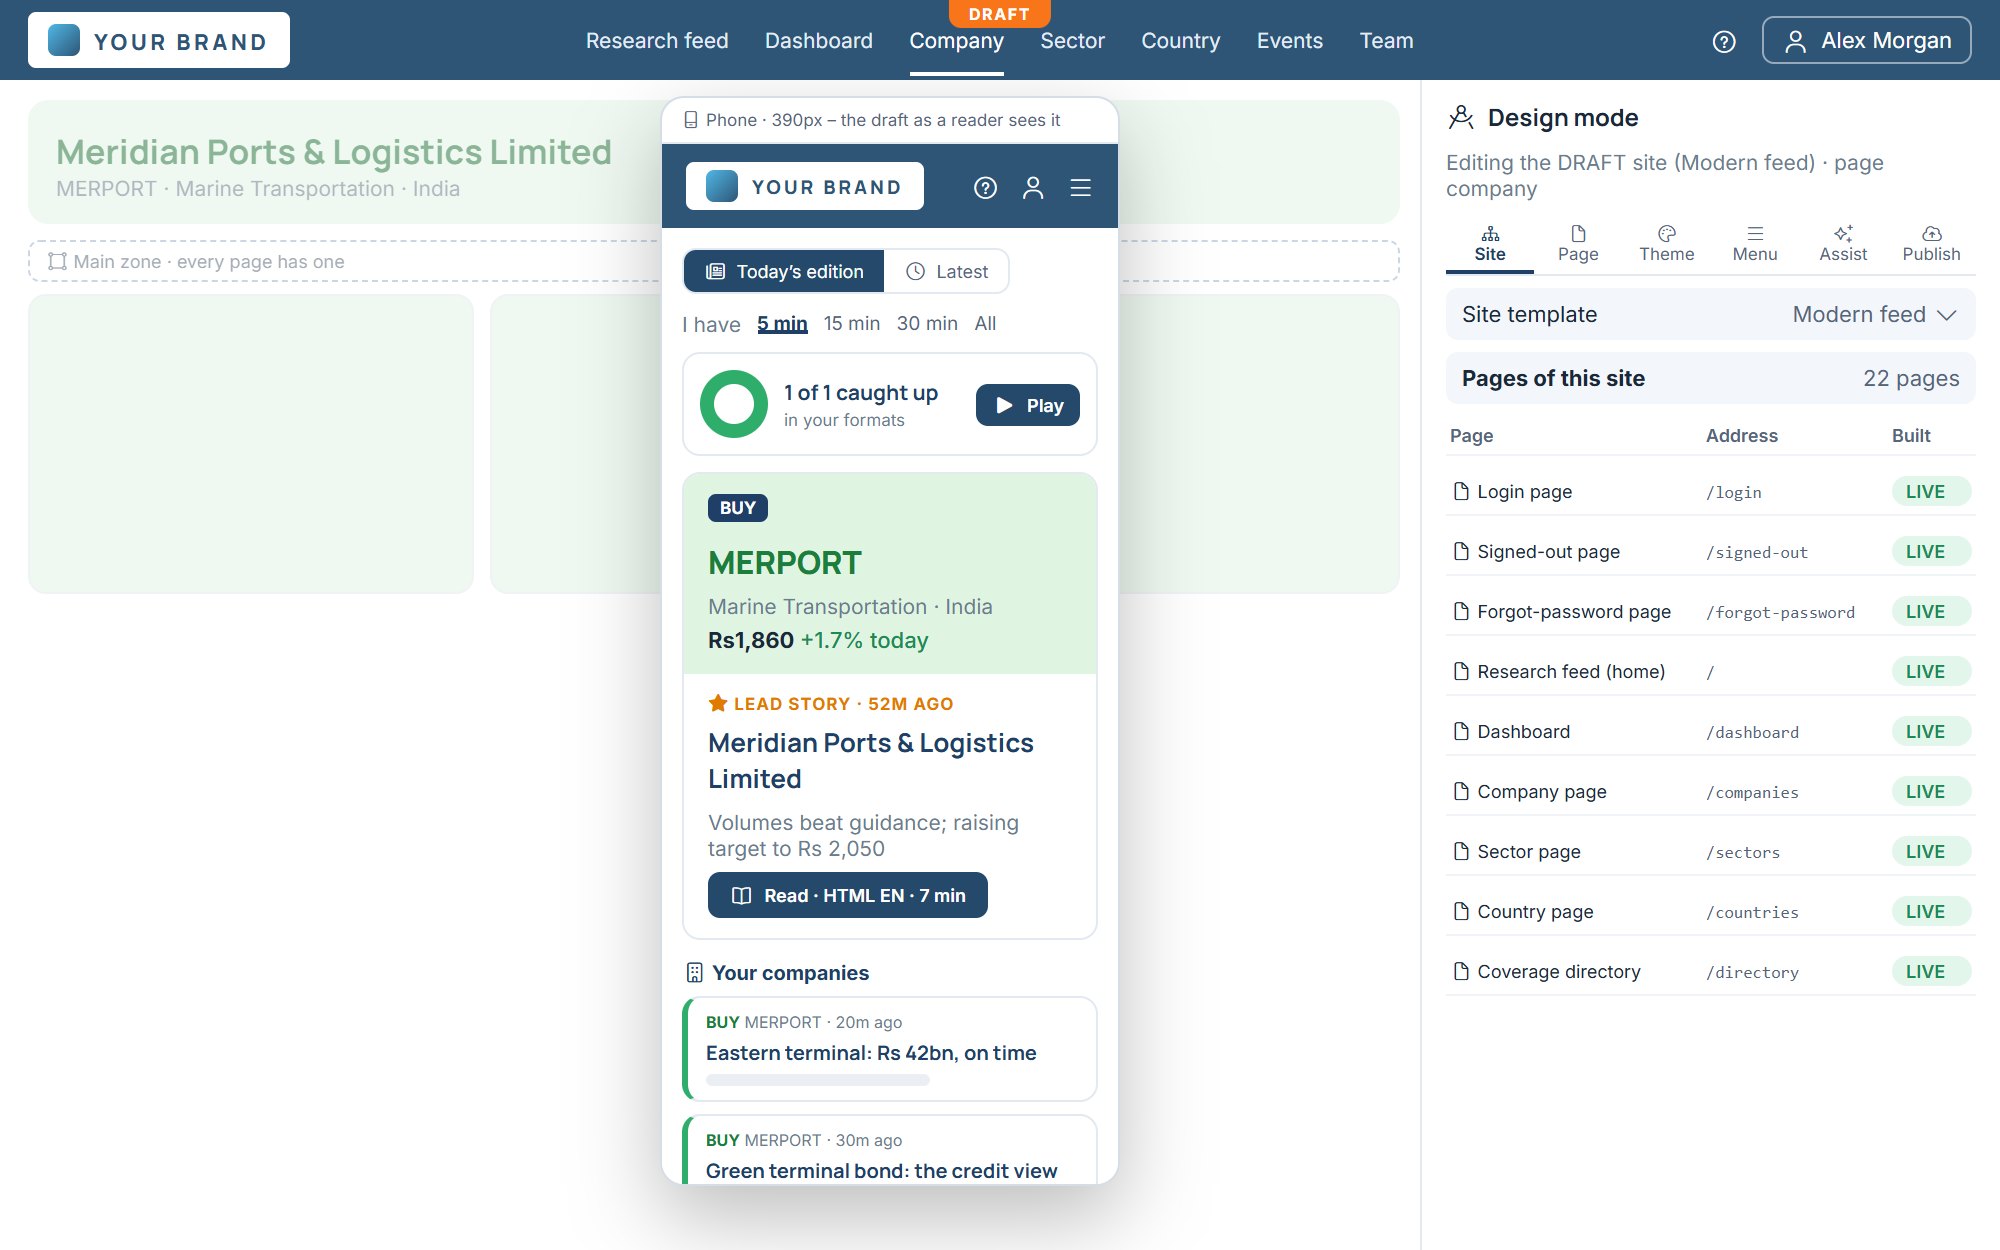Viewport: 2000px width, 1250px height.
Task: Select Today's edition toggle
Action: coord(784,271)
